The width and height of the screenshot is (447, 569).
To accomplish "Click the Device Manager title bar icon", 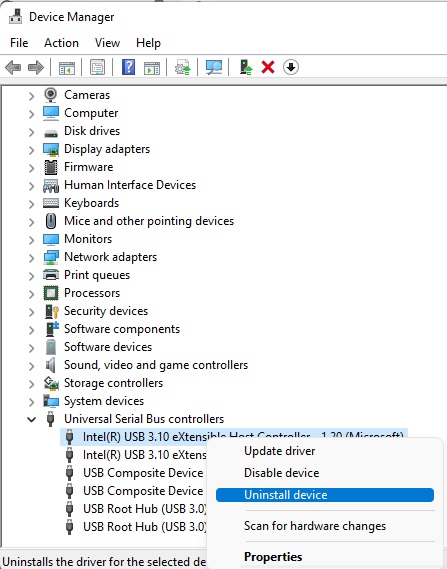I will tap(15, 16).
